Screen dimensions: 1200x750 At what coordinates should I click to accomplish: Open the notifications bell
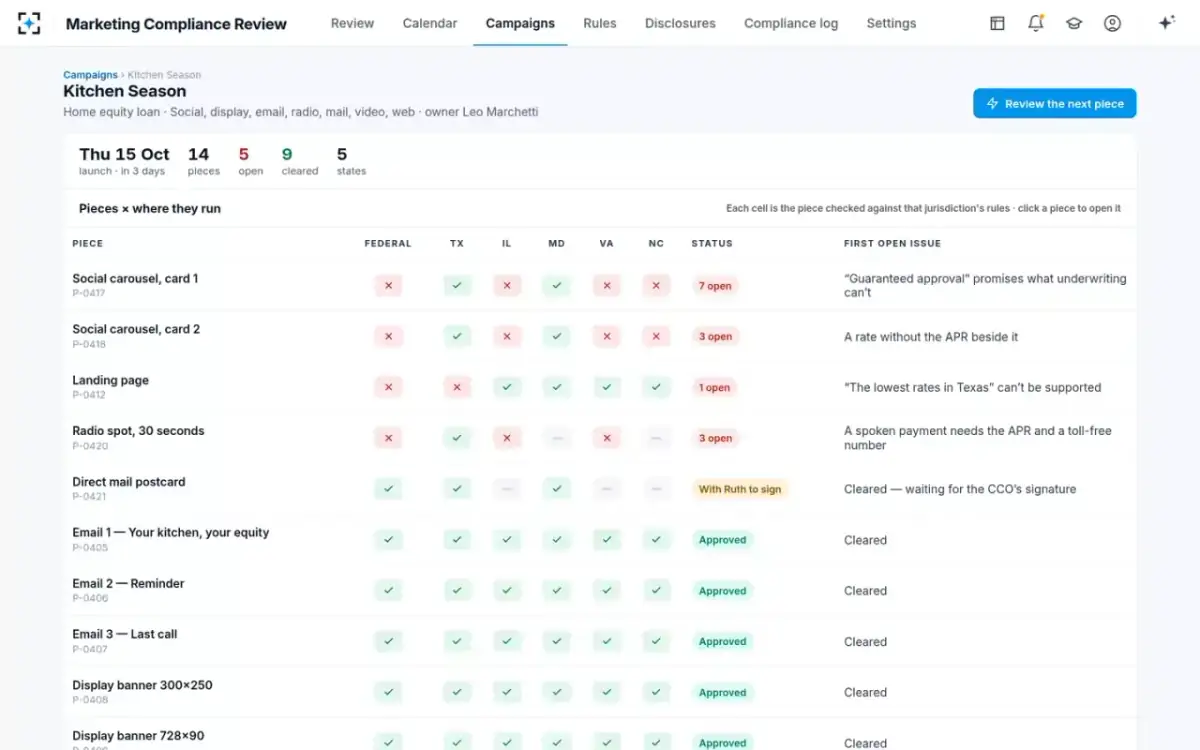[x=1036, y=23]
